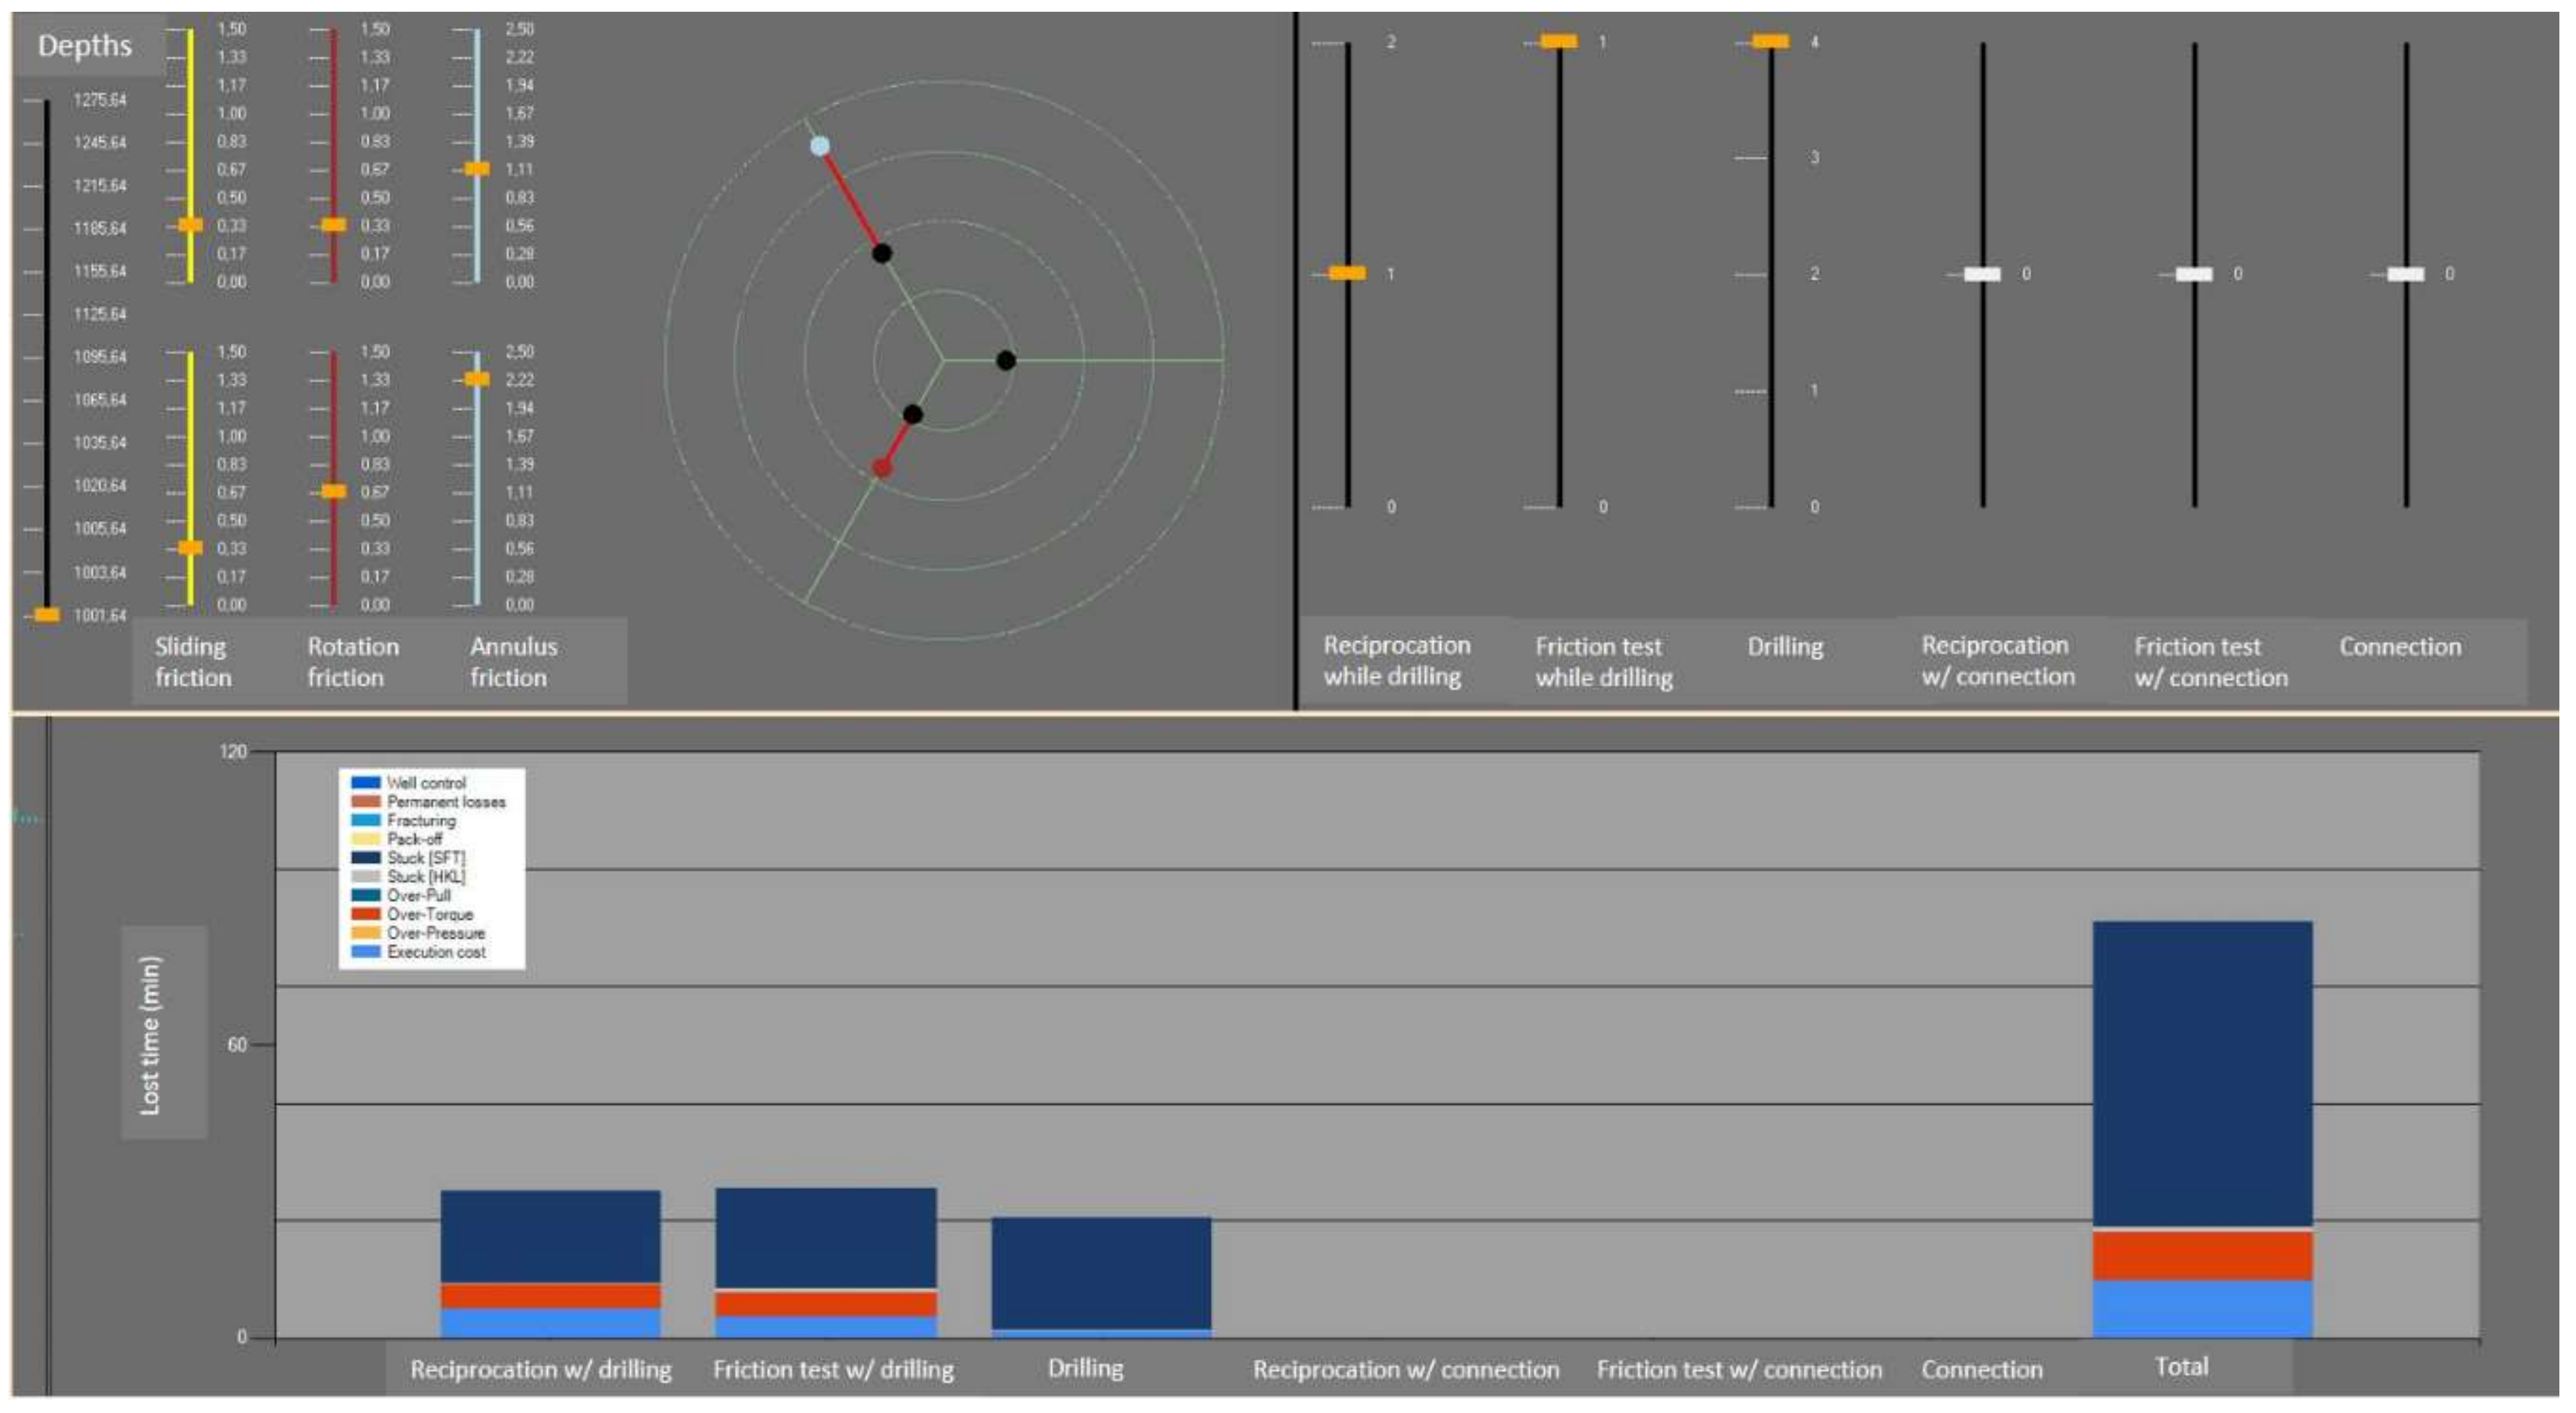The height and width of the screenshot is (1413, 2576).
Task: Click black dot on the horizontal radar axis
Action: [1006, 360]
